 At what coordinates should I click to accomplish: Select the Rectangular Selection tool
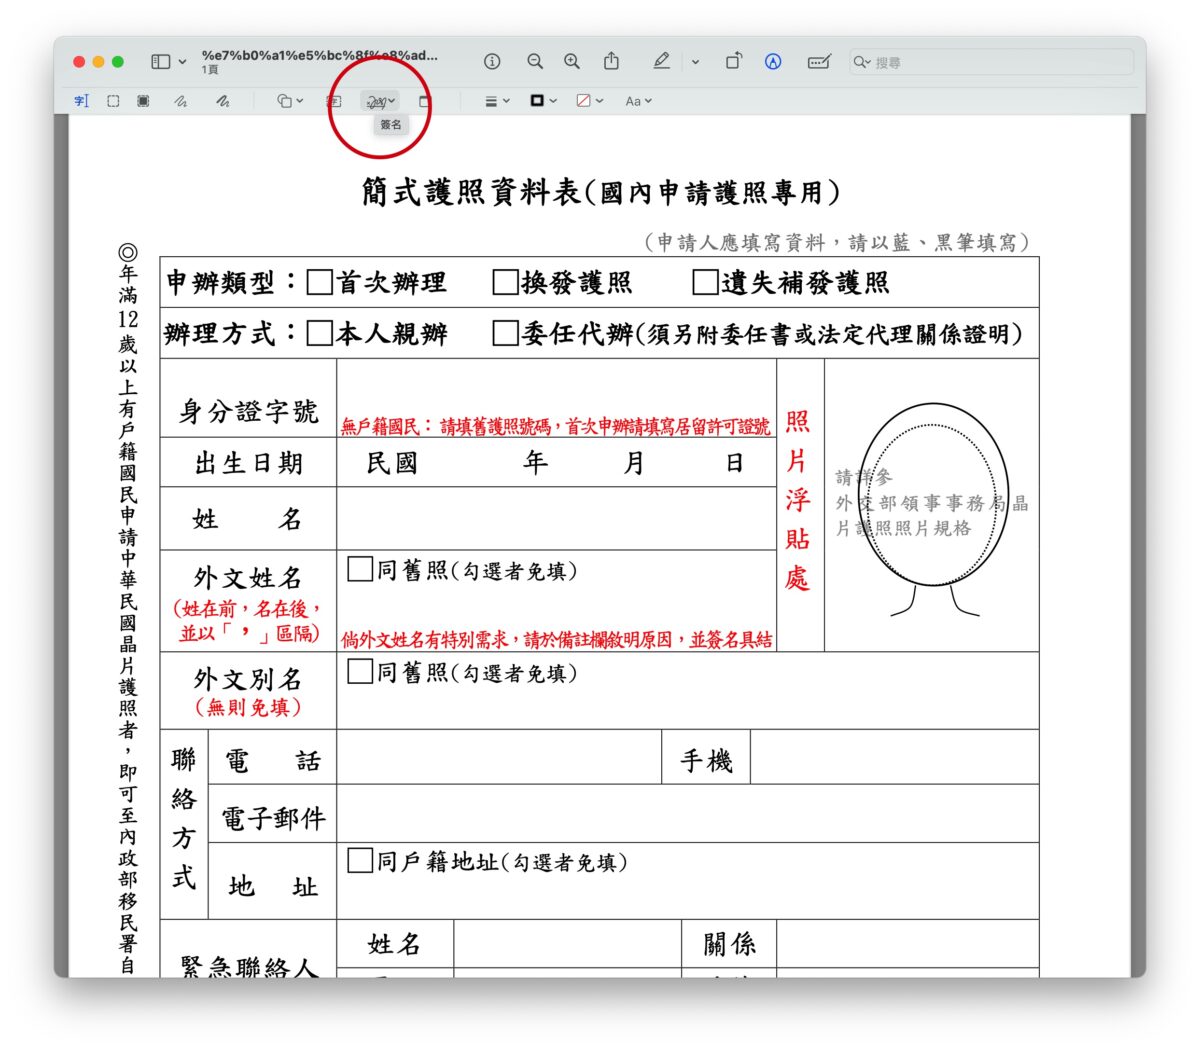pos(113,101)
